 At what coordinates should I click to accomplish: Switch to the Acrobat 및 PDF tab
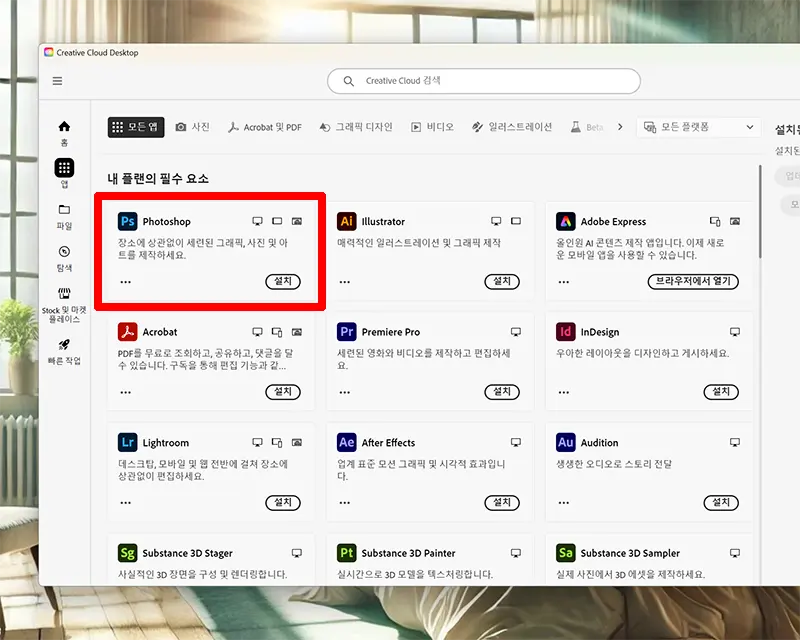(265, 127)
